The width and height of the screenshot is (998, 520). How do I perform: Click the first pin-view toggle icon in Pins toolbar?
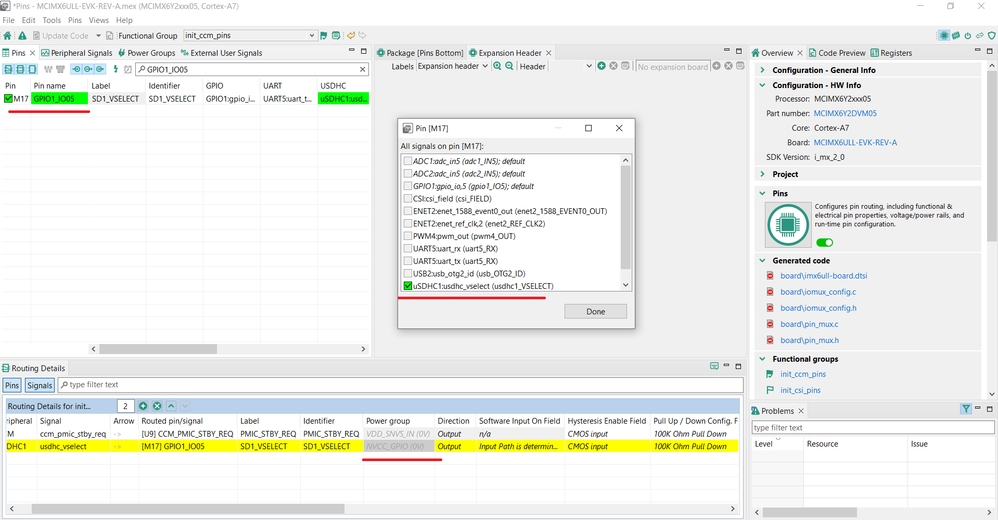[8, 69]
